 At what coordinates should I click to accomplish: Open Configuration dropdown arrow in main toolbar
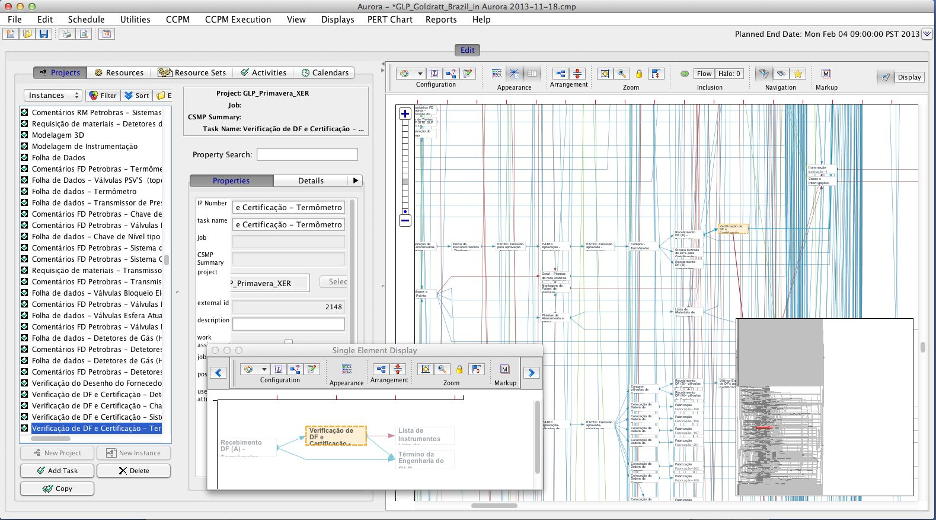pyautogui.click(x=421, y=74)
